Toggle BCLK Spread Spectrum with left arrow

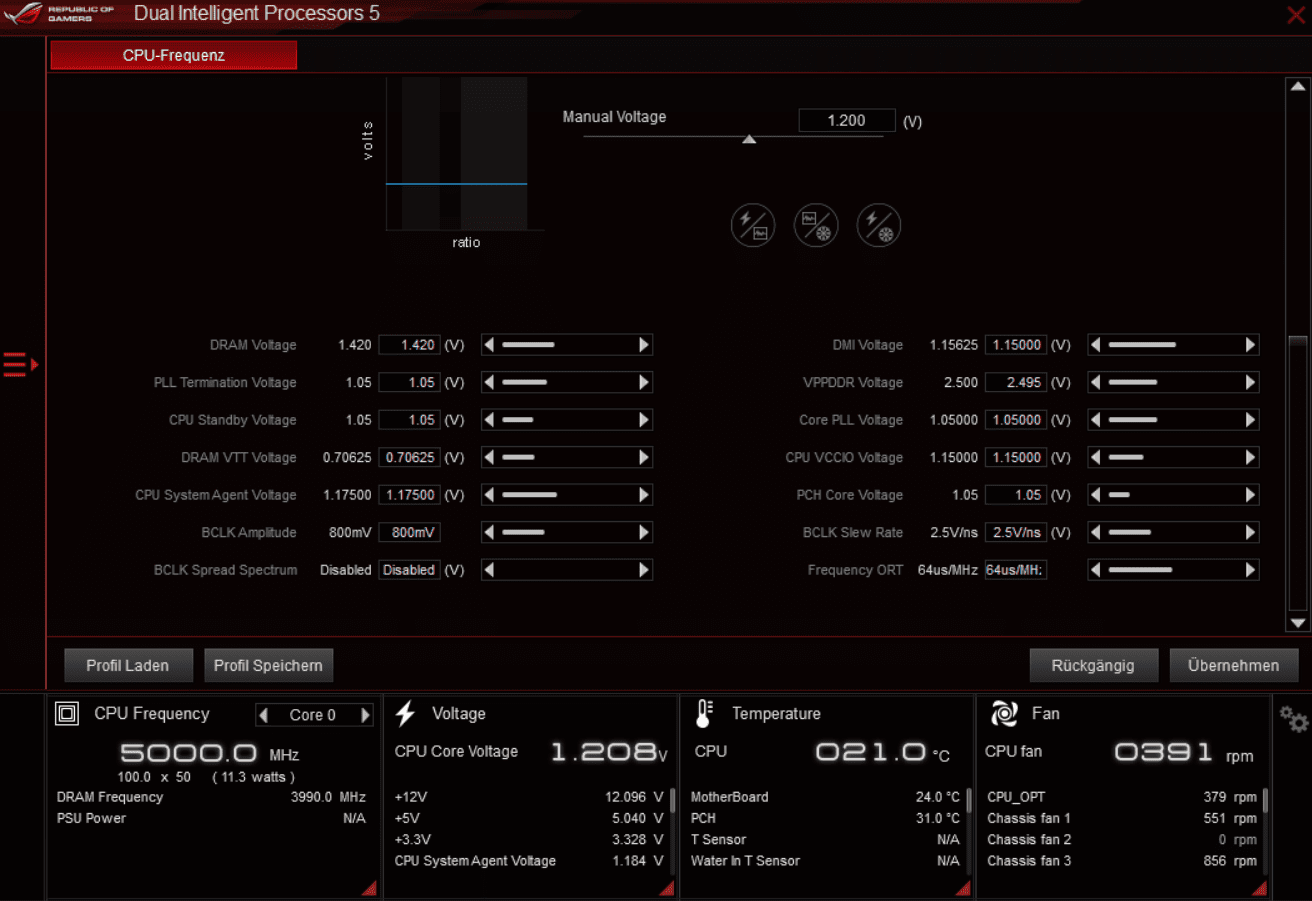click(489, 570)
